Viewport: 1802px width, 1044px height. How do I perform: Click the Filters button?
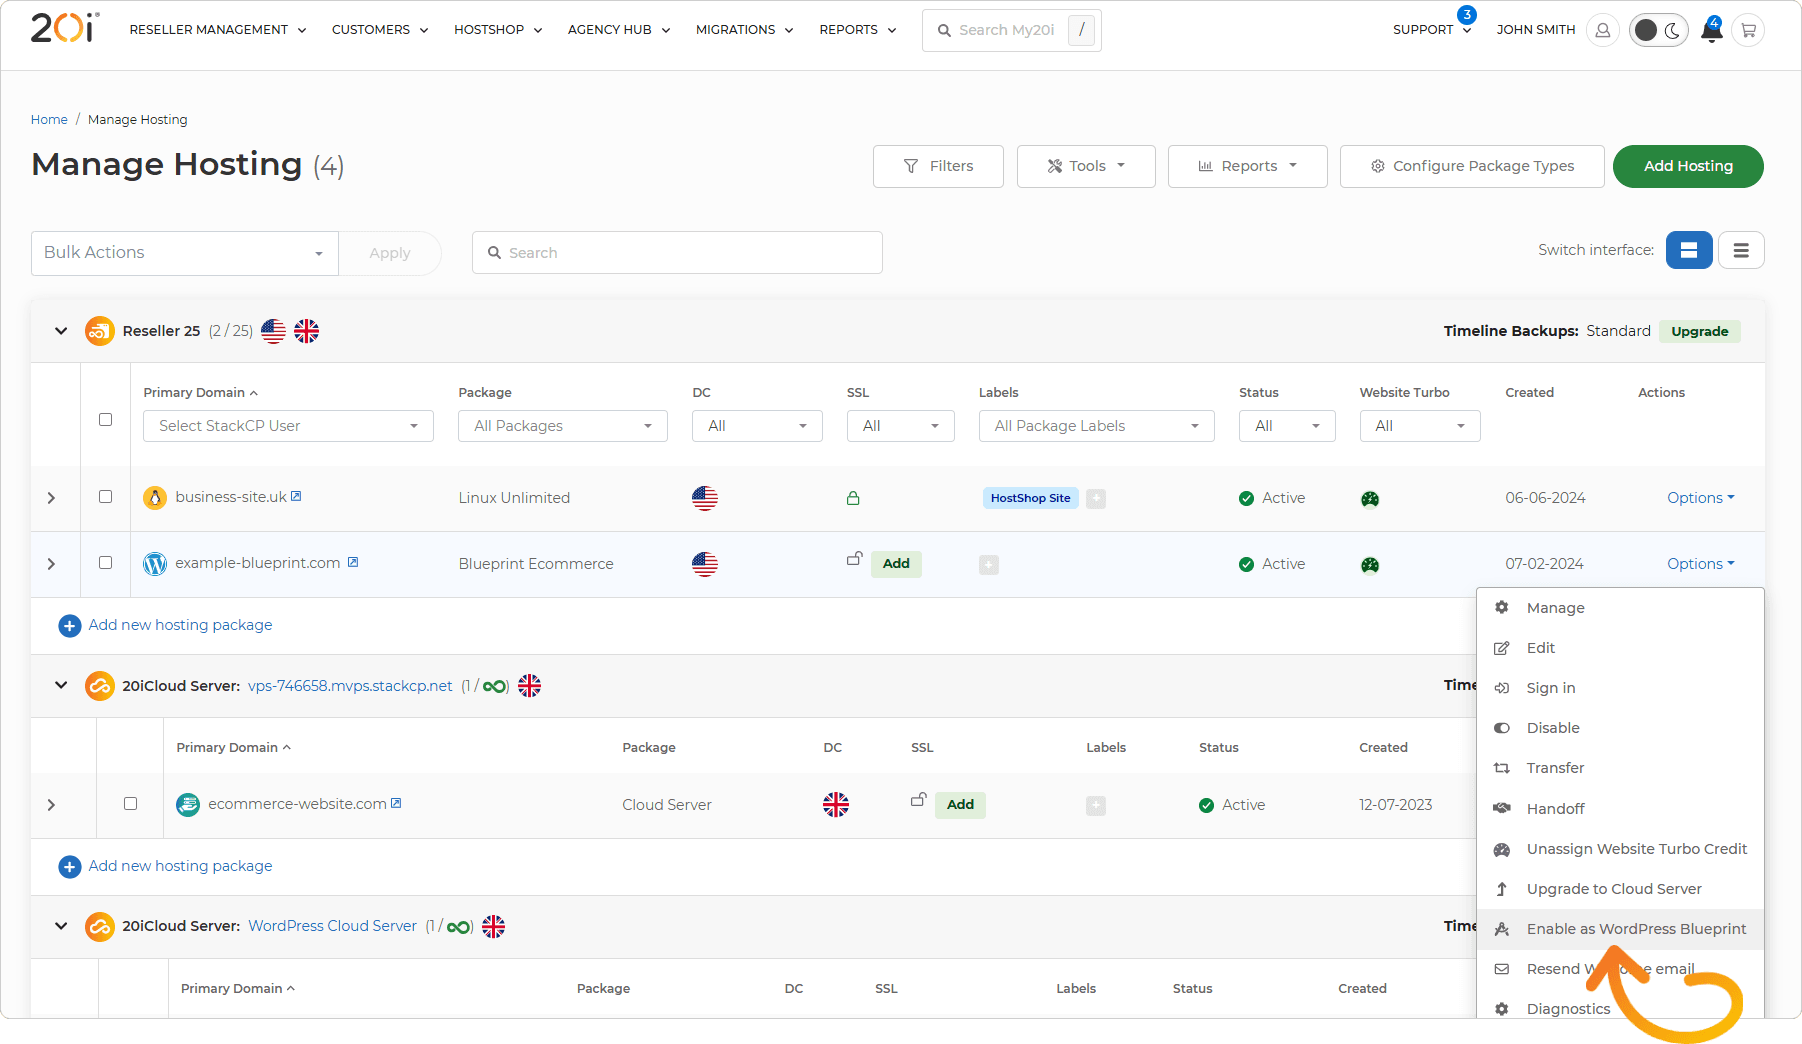(938, 166)
